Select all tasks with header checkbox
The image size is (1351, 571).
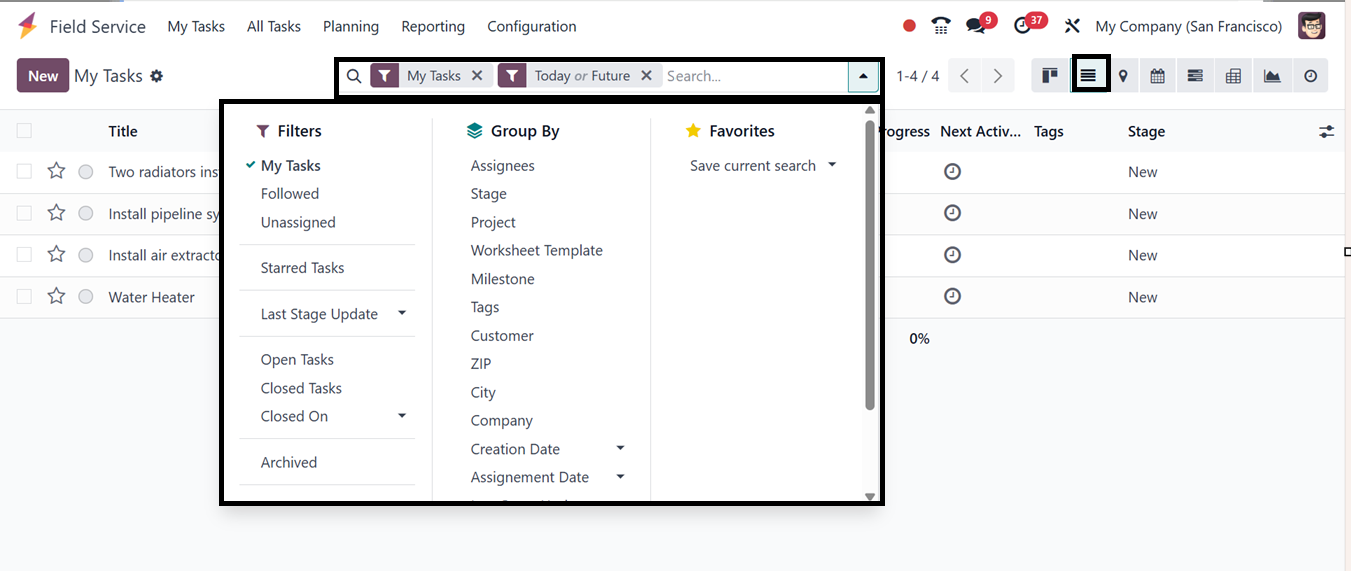click(24, 131)
